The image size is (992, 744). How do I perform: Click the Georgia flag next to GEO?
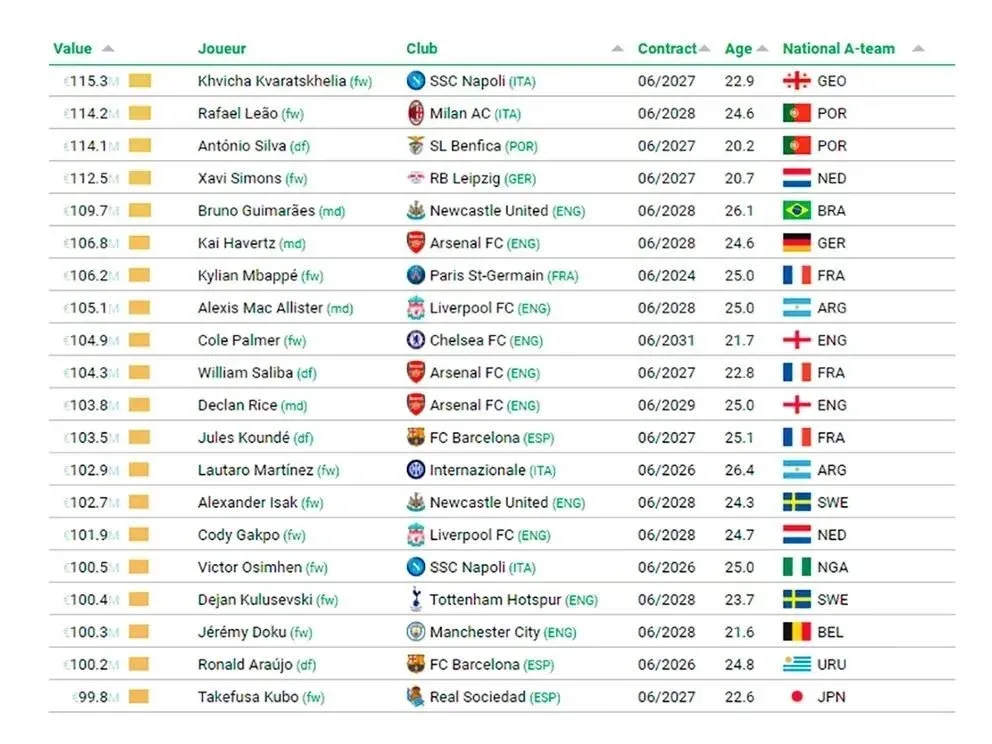tap(796, 81)
